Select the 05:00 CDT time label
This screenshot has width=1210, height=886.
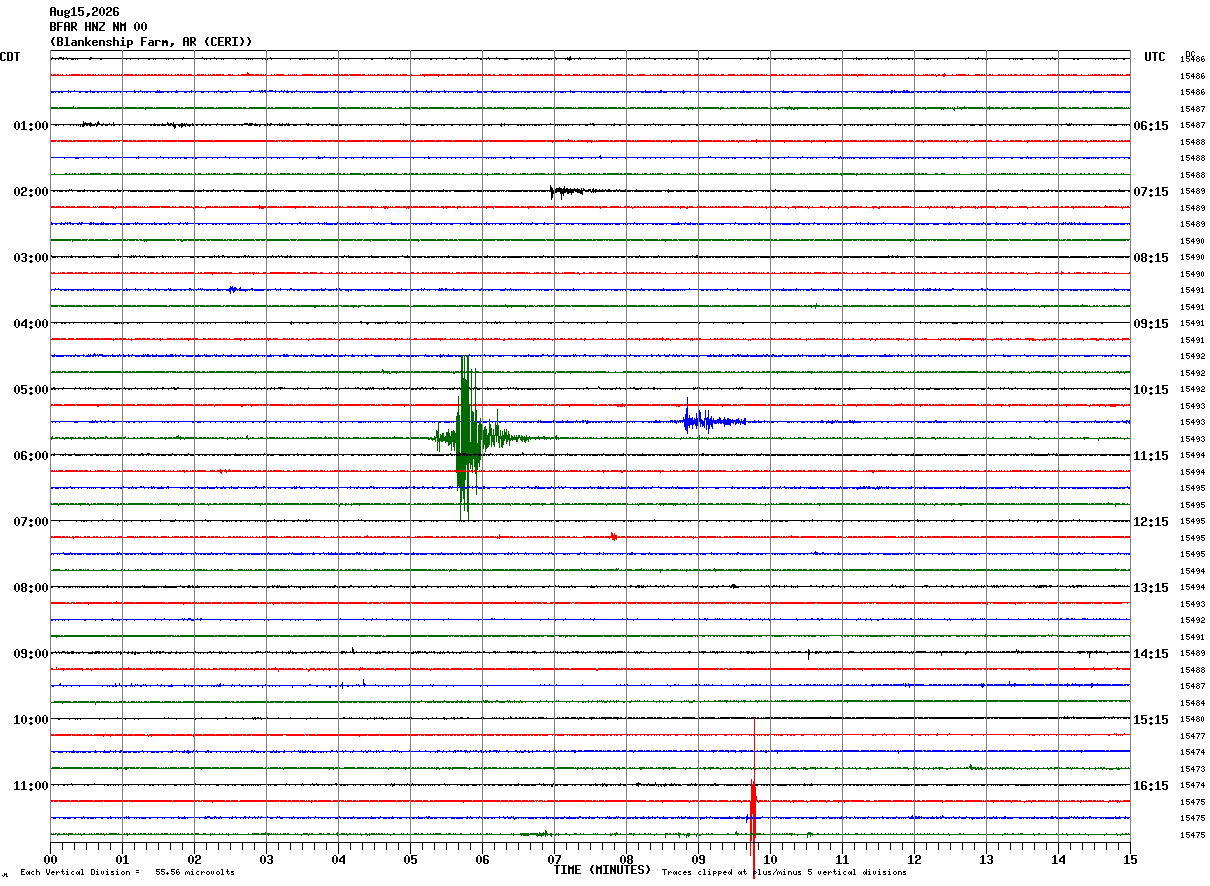(30, 390)
